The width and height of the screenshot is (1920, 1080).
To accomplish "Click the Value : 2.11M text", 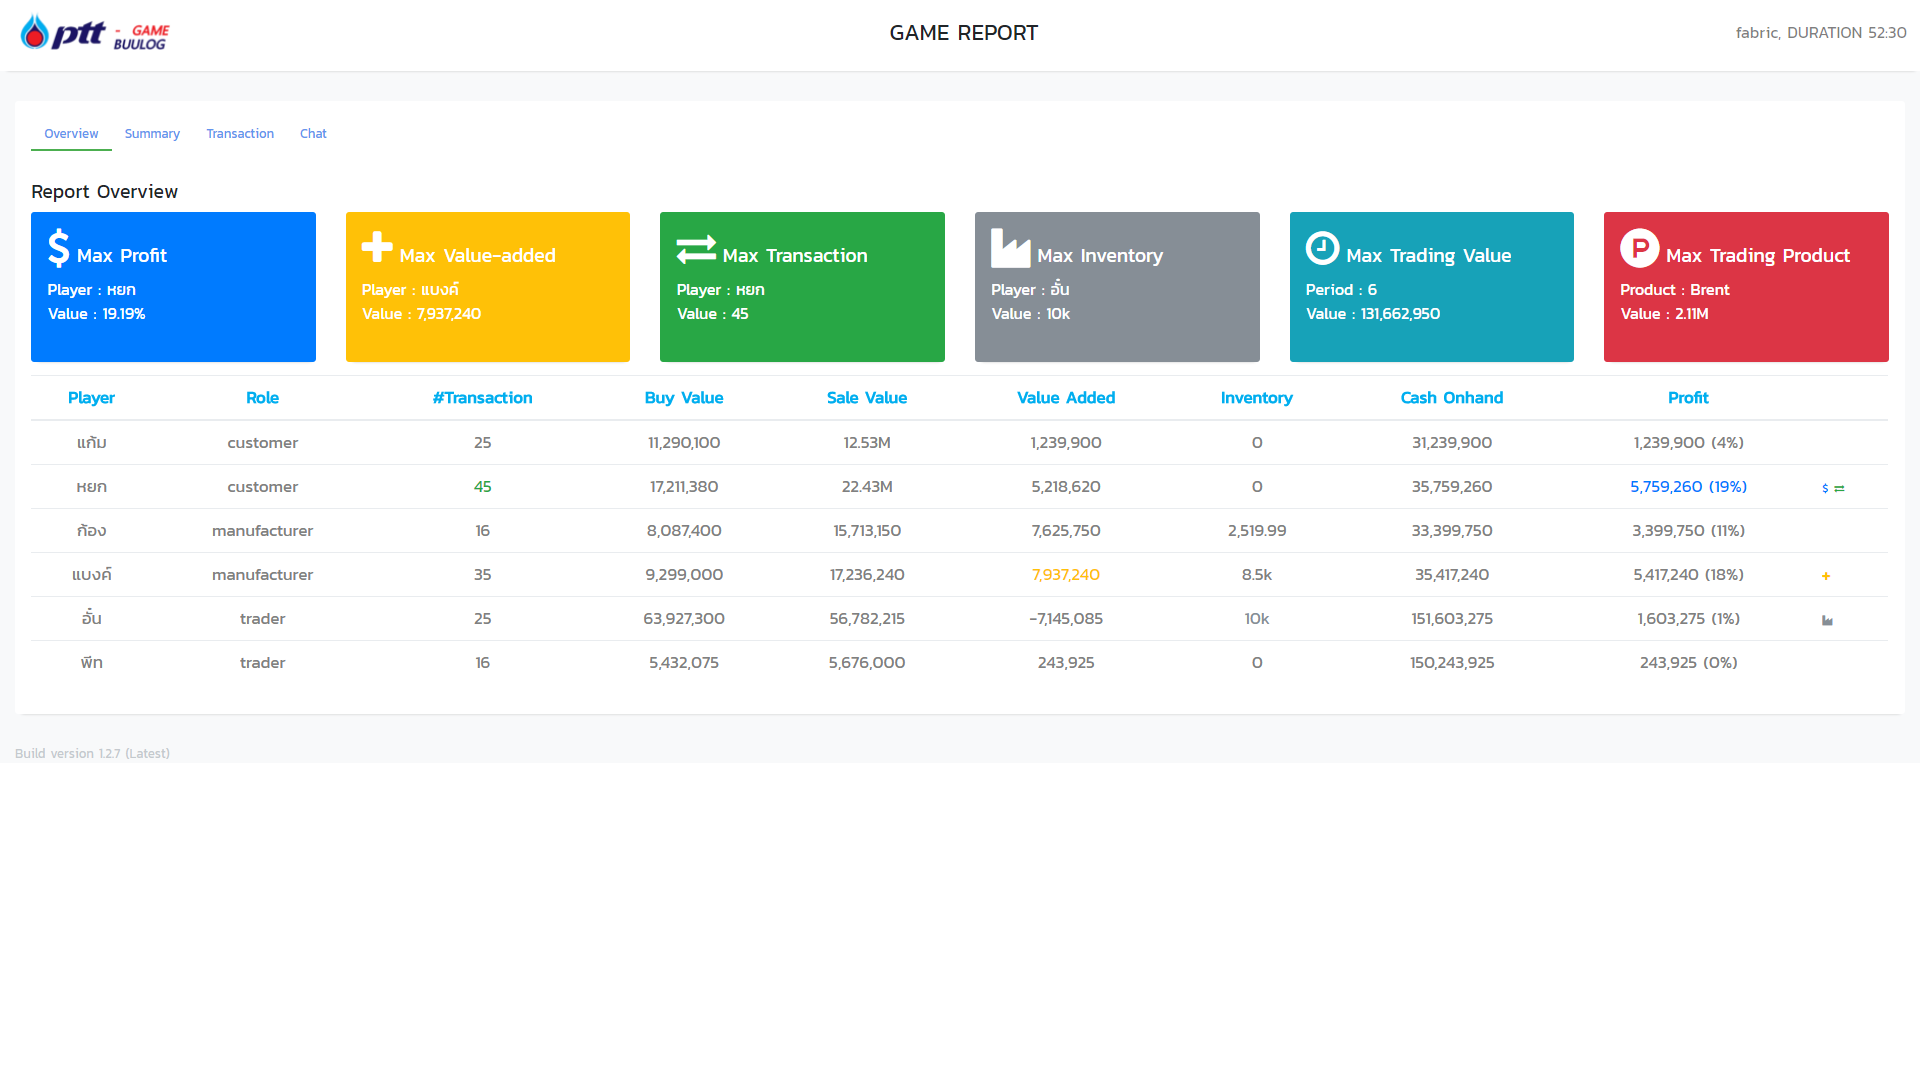I will pos(1665,314).
